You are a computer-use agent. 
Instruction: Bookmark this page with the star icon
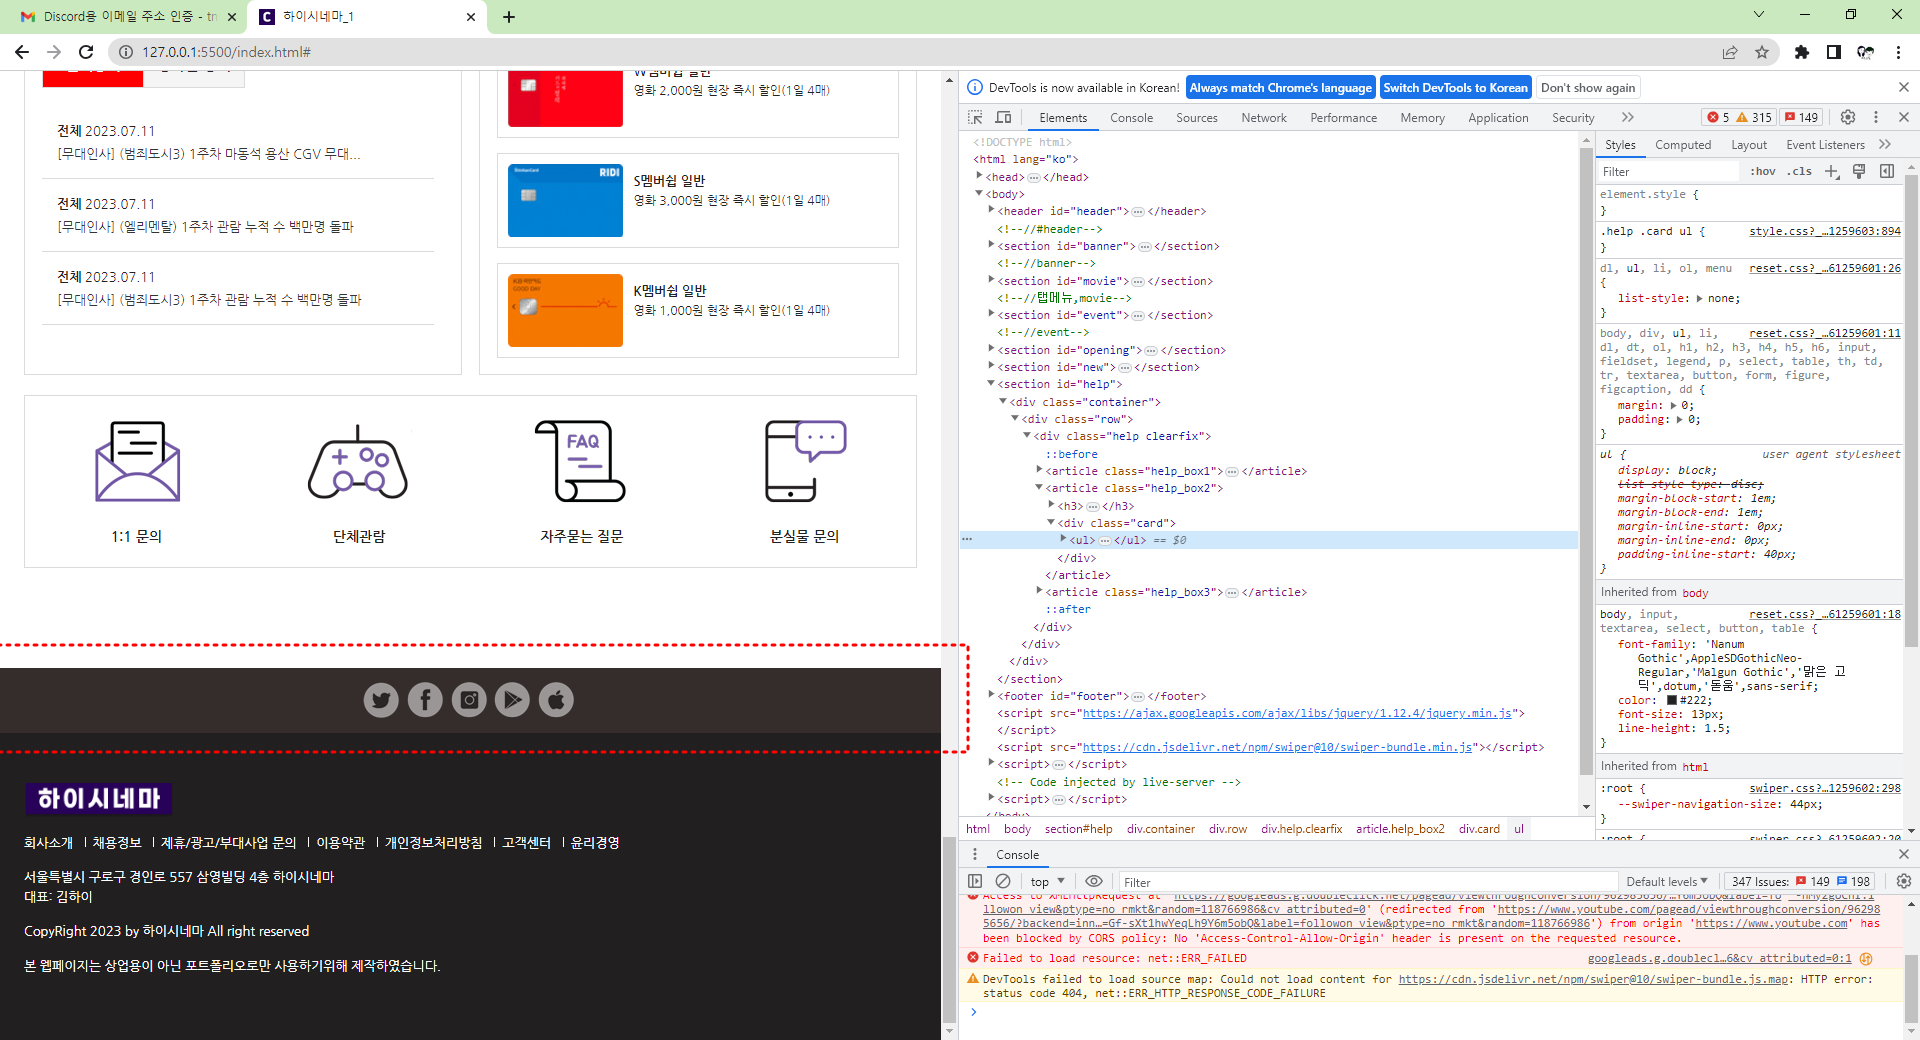pos(1762,52)
